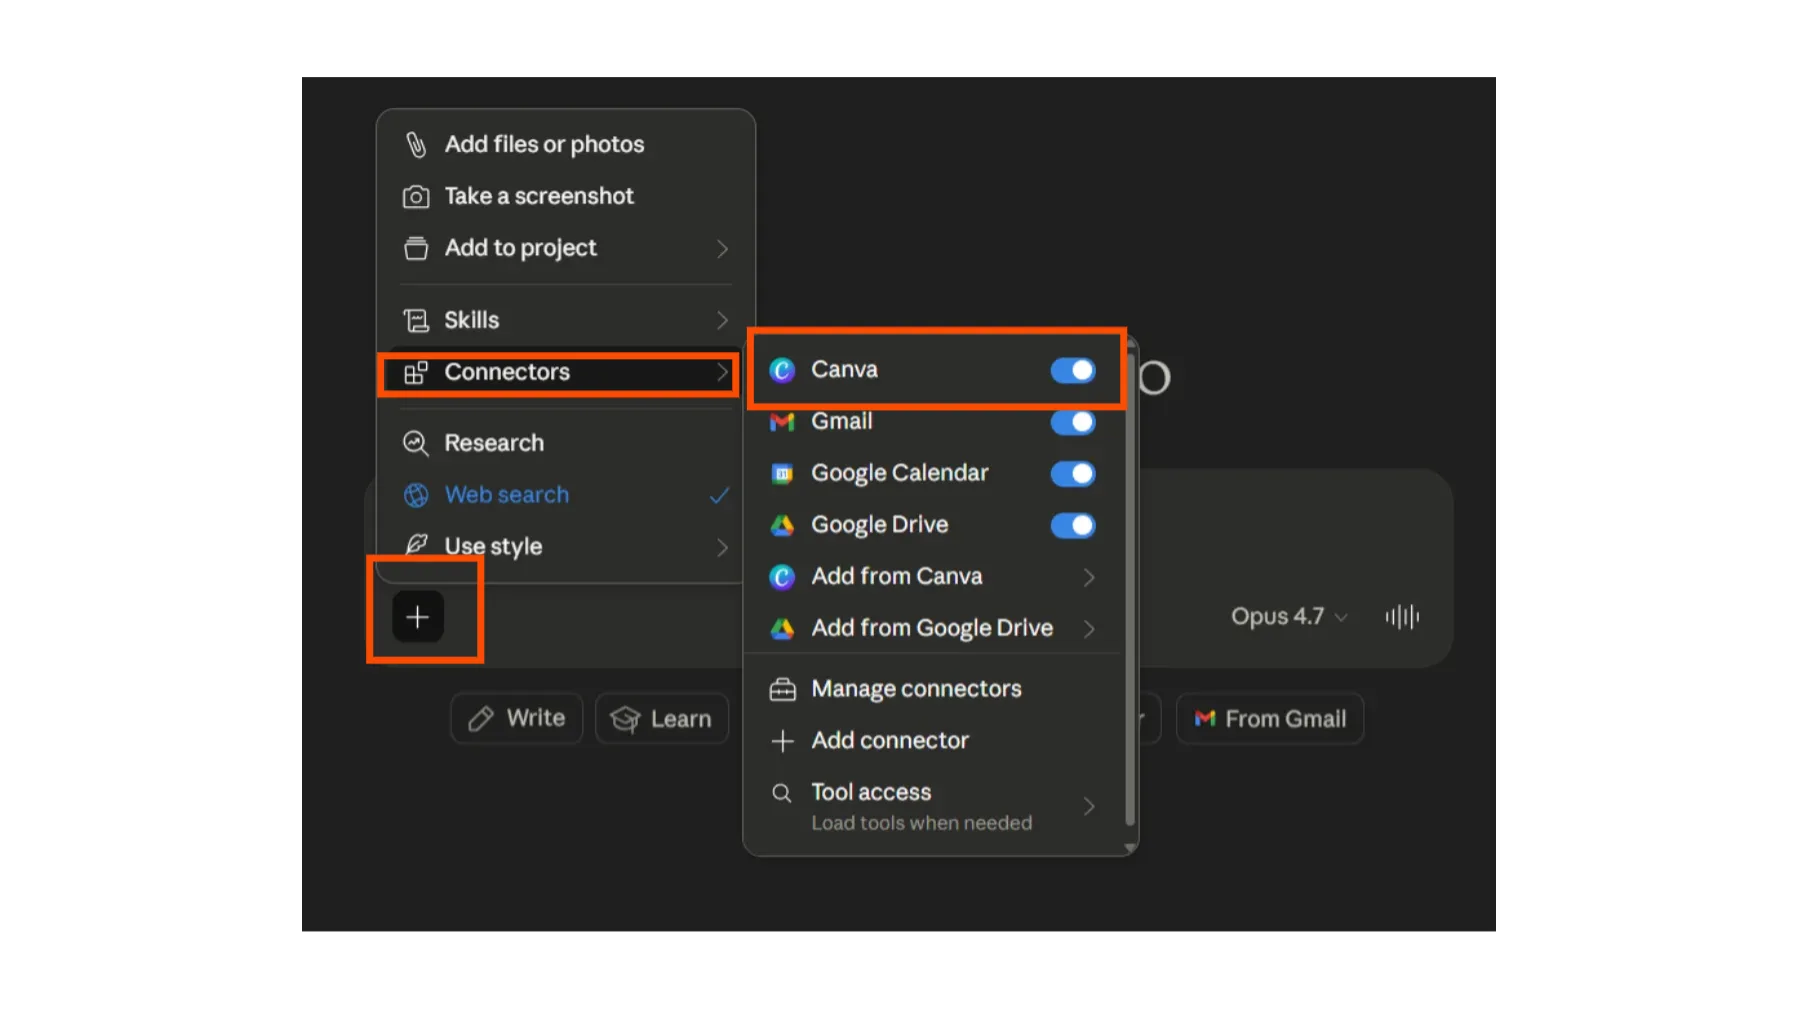Click the pencil icon on the Write chip
Image resolution: width=1800 pixels, height=1011 pixels.
tap(481, 719)
